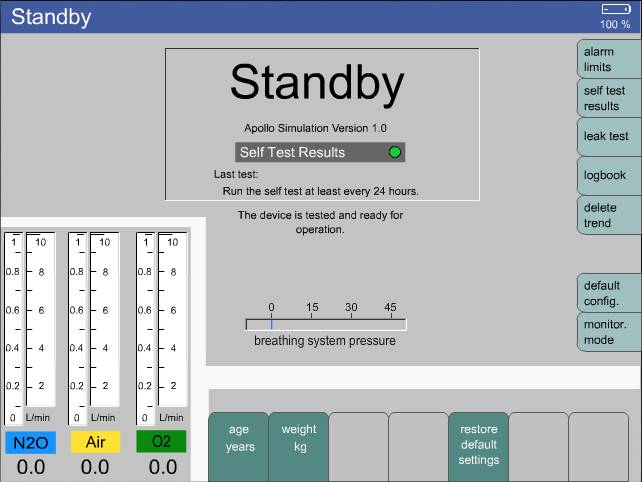Click the breathing system pressure gauge
The width and height of the screenshot is (642, 482).
pos(326,324)
